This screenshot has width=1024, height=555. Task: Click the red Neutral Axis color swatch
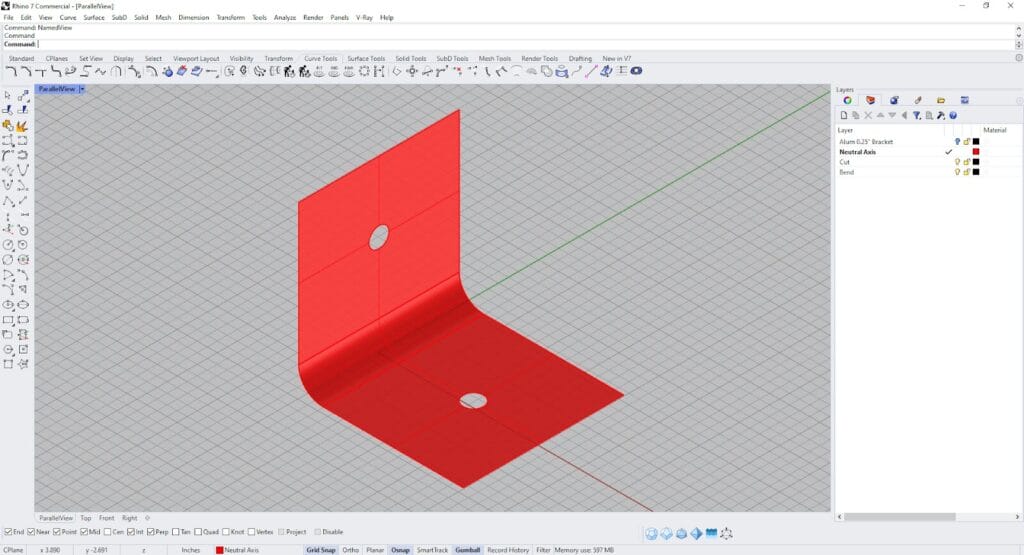pyautogui.click(x=975, y=152)
